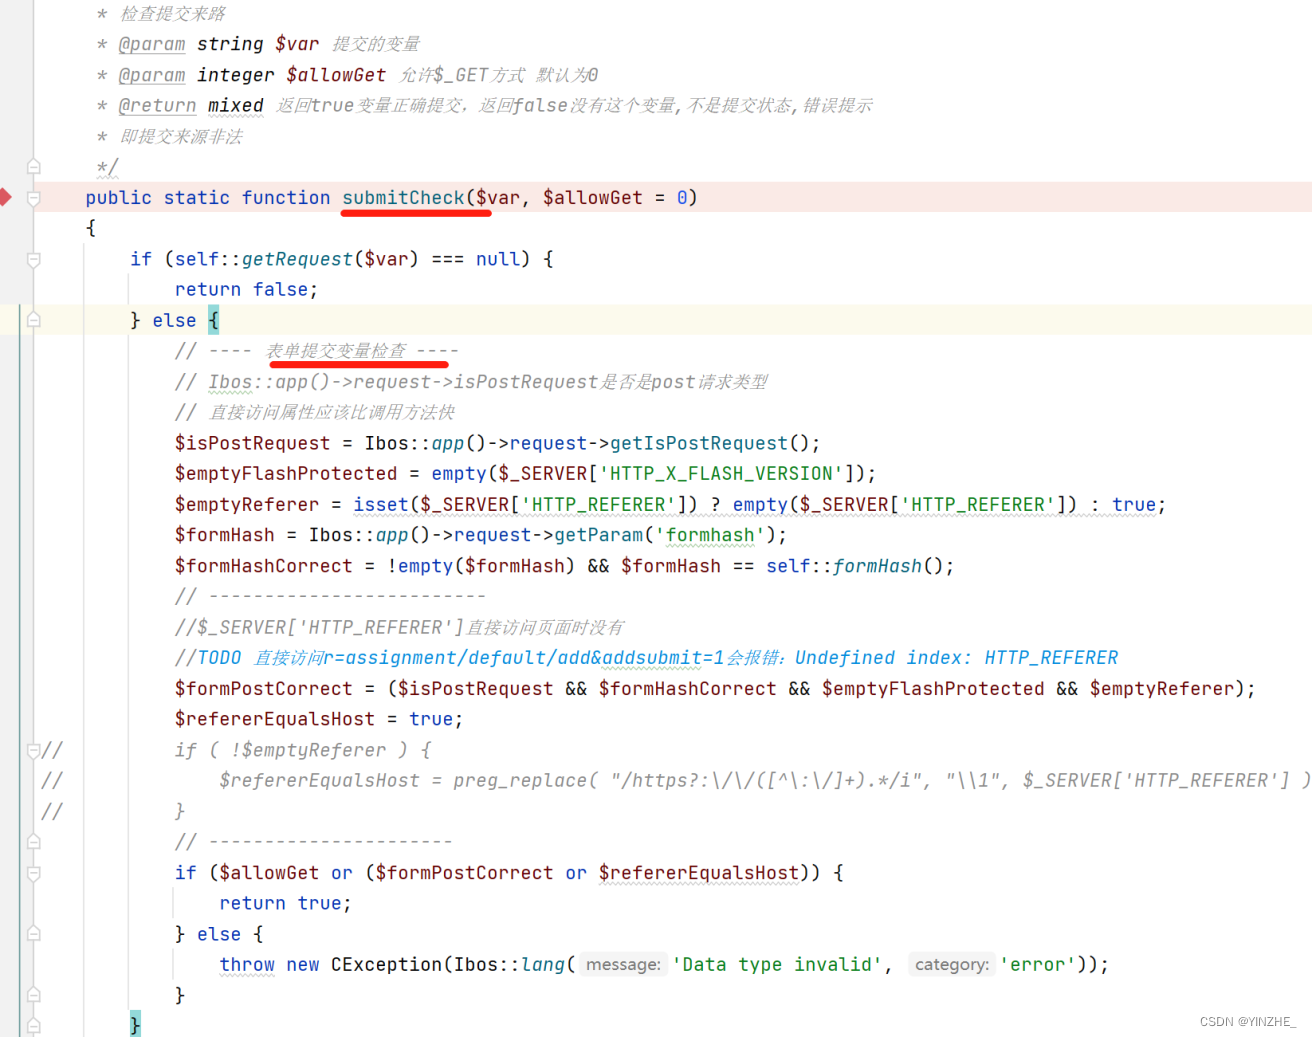Toggle fold marker at brace closing the throw block
This screenshot has width=1312, height=1037.
click(x=33, y=995)
